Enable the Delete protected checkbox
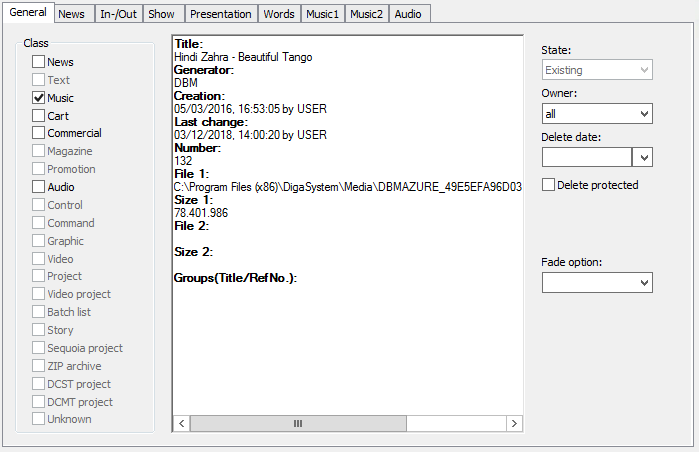This screenshot has width=699, height=452. (548, 185)
